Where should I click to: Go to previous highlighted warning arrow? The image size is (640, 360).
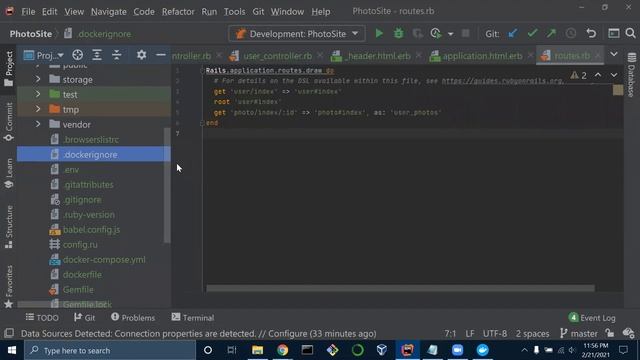598,75
